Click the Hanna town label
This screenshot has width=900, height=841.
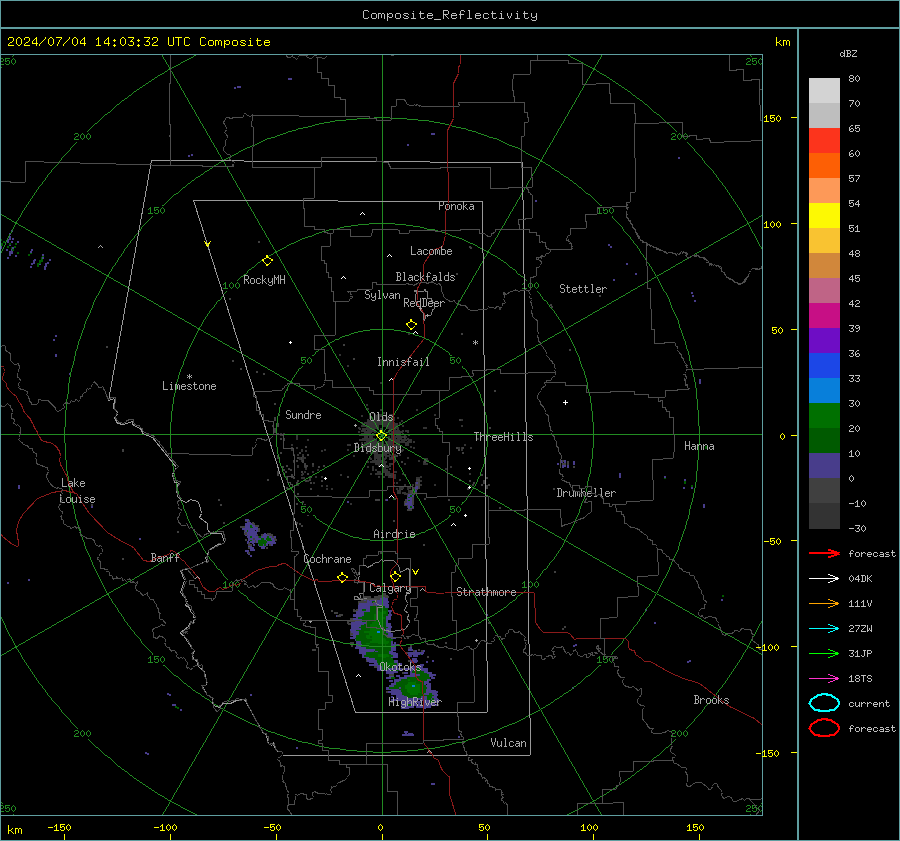coord(699,446)
